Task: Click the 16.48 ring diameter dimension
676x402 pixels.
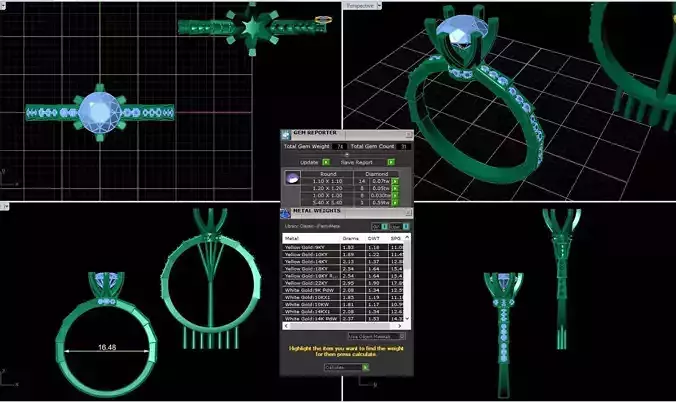Action: (106, 347)
